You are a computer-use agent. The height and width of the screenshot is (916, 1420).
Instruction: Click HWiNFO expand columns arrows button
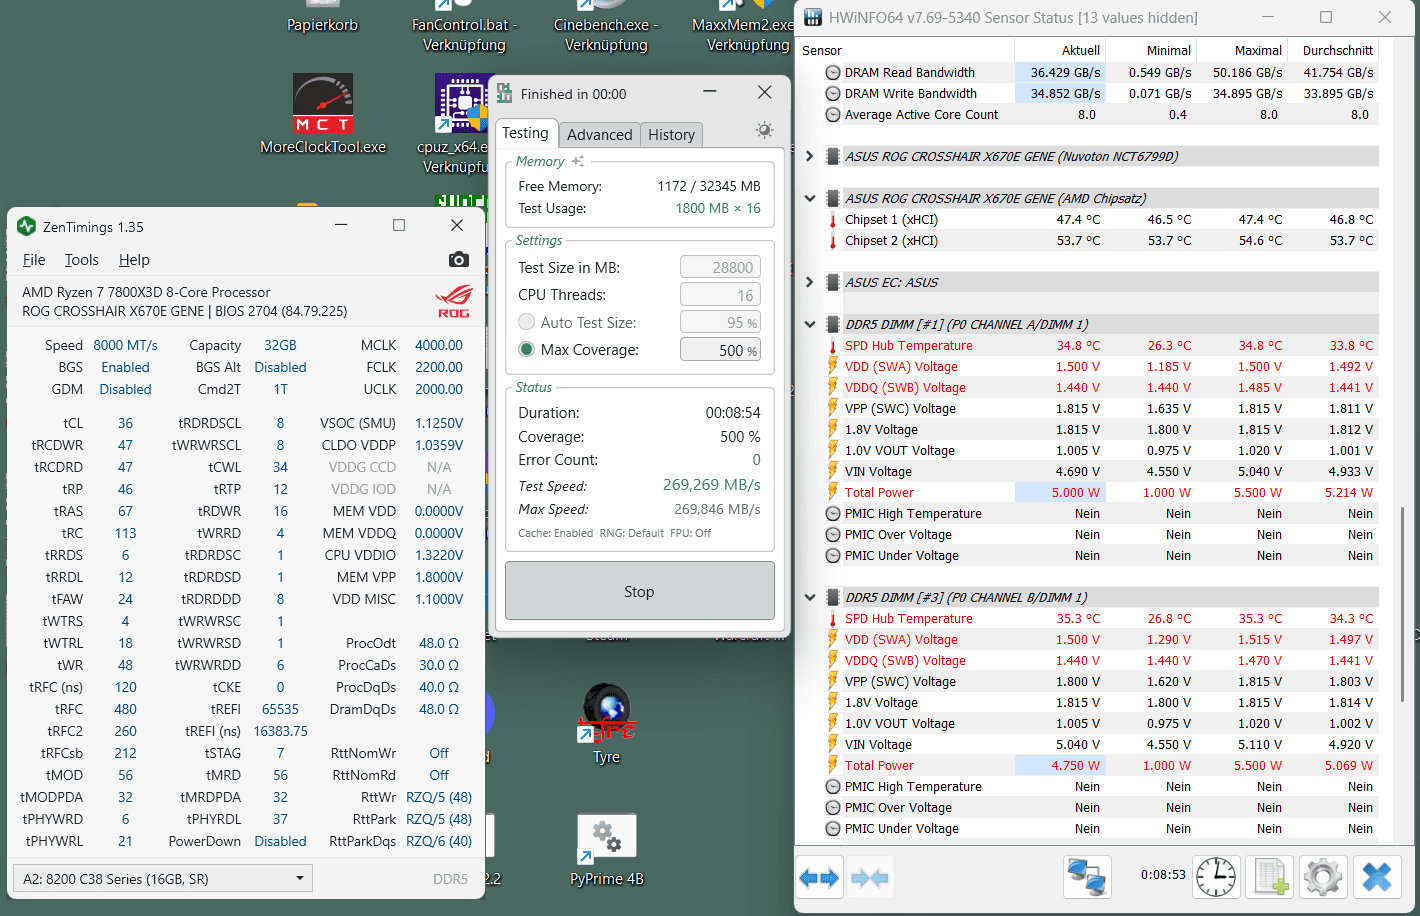[x=819, y=878]
